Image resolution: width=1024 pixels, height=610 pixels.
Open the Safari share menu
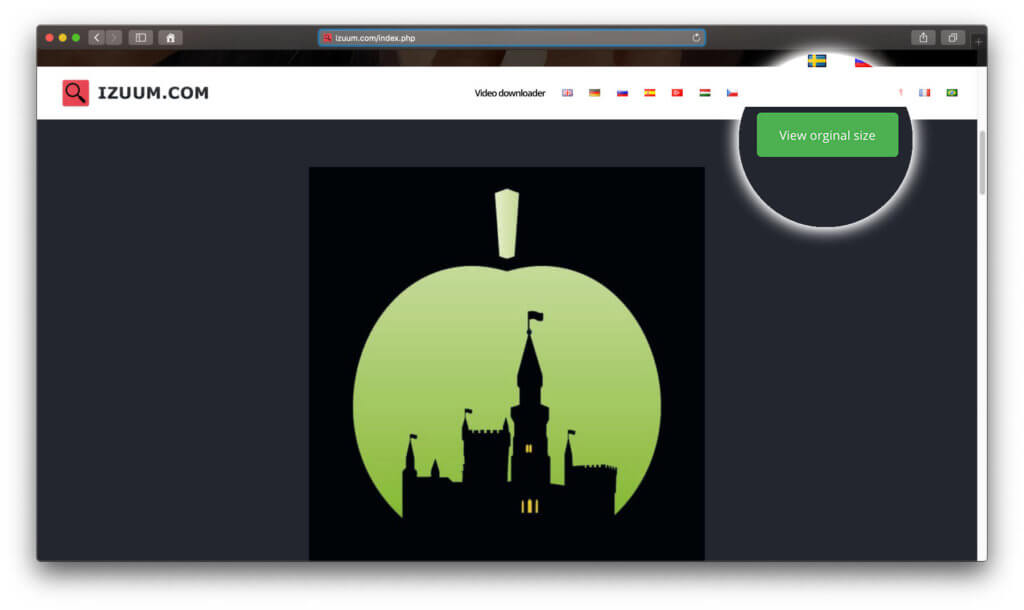click(923, 38)
